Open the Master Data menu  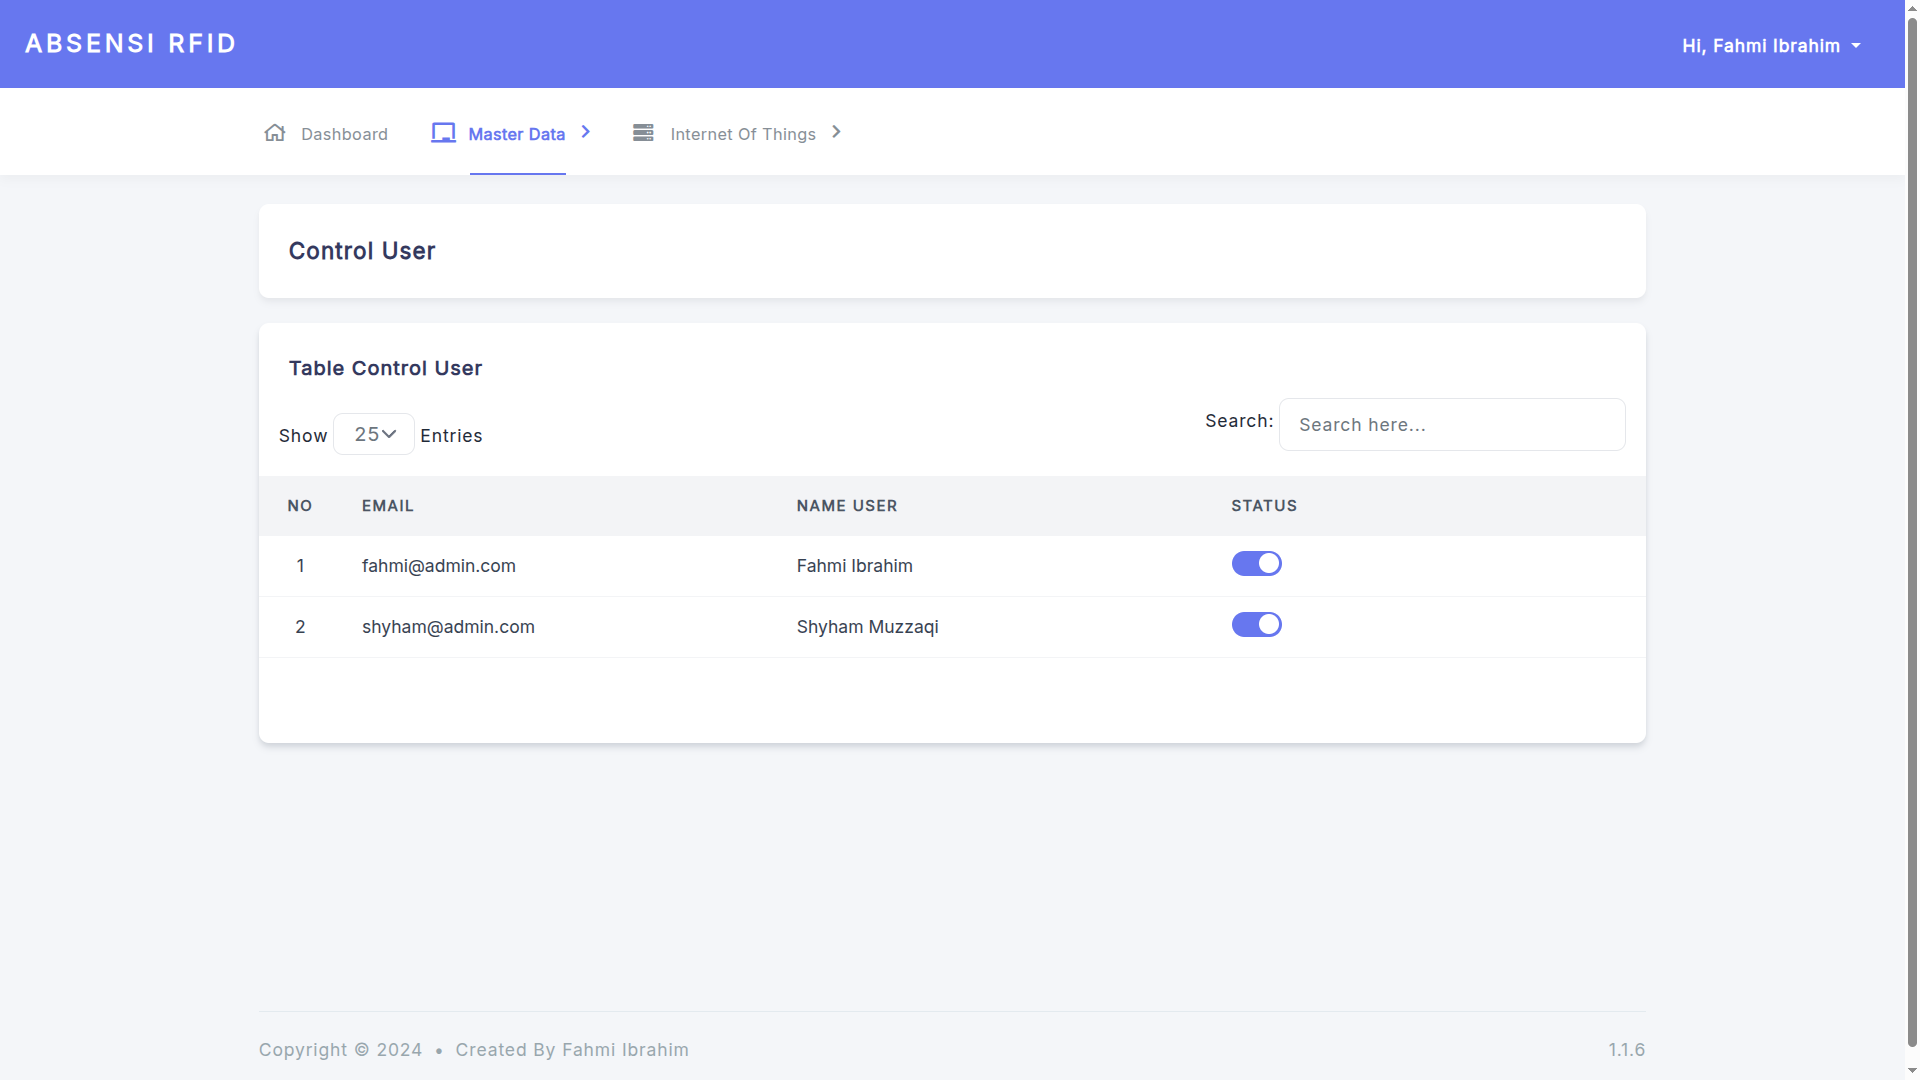coord(516,134)
